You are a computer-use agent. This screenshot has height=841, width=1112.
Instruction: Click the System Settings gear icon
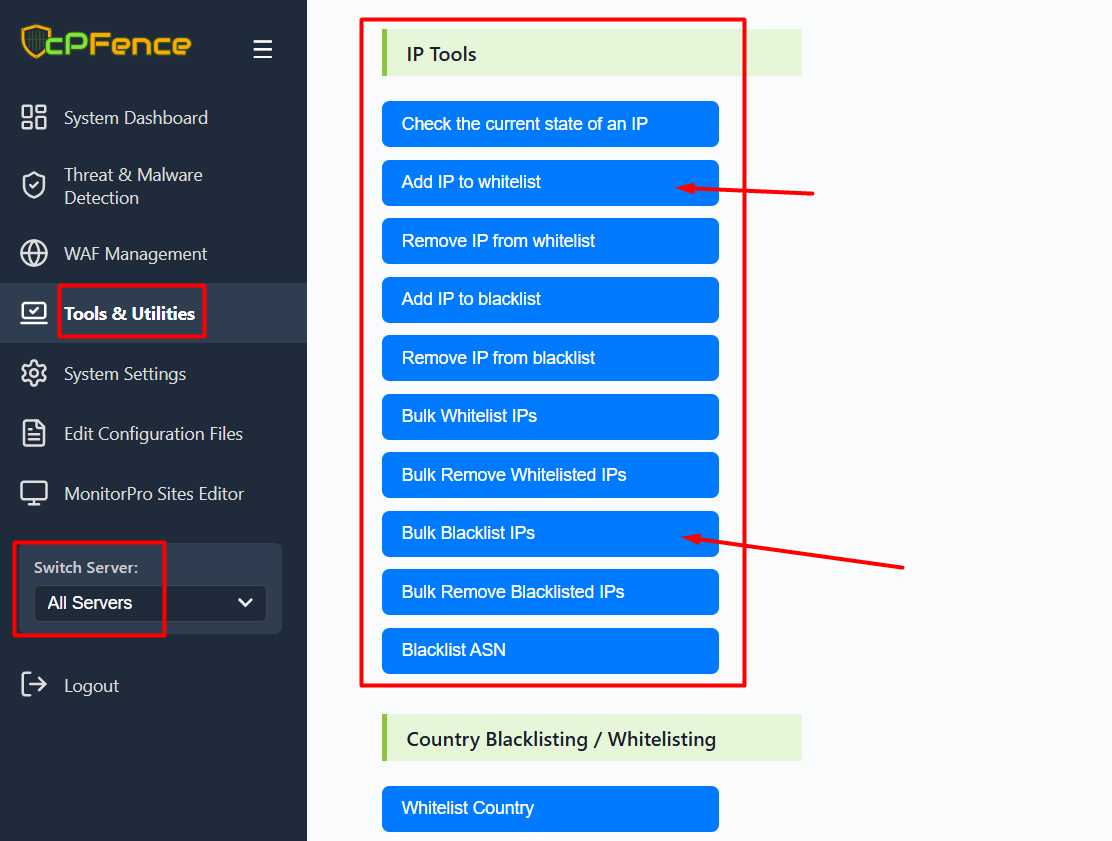[x=34, y=374]
